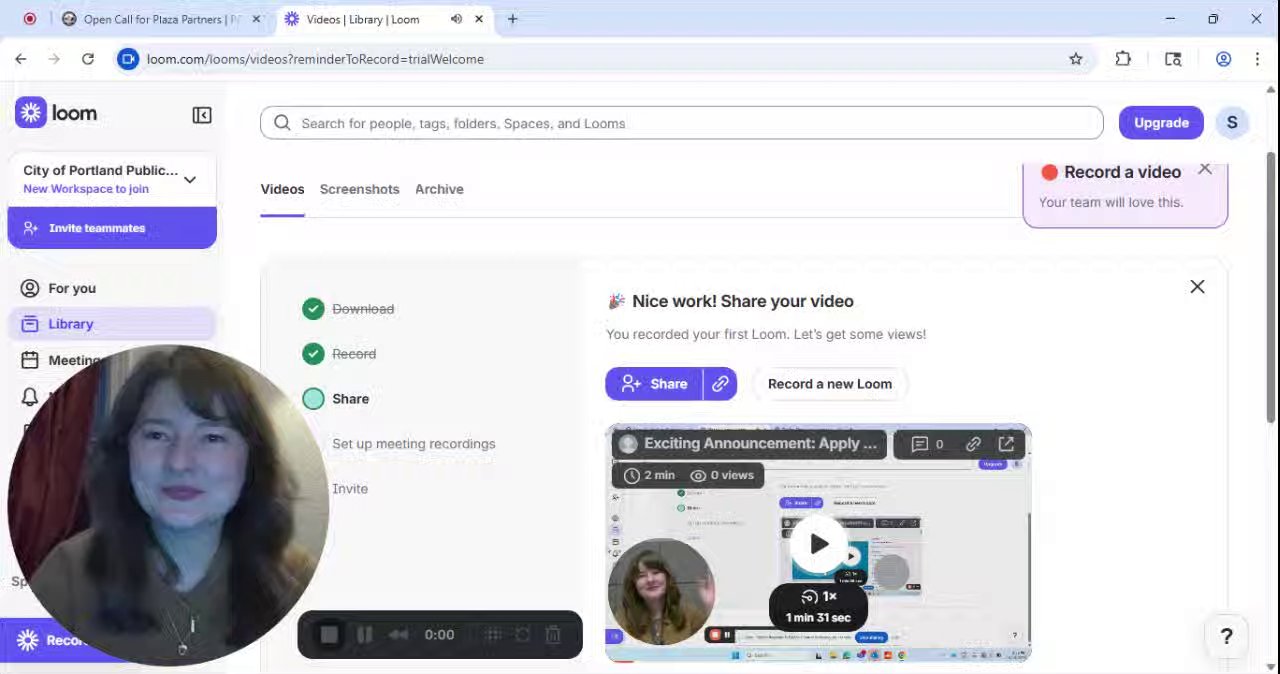Click the Invite onboarding step

[350, 489]
